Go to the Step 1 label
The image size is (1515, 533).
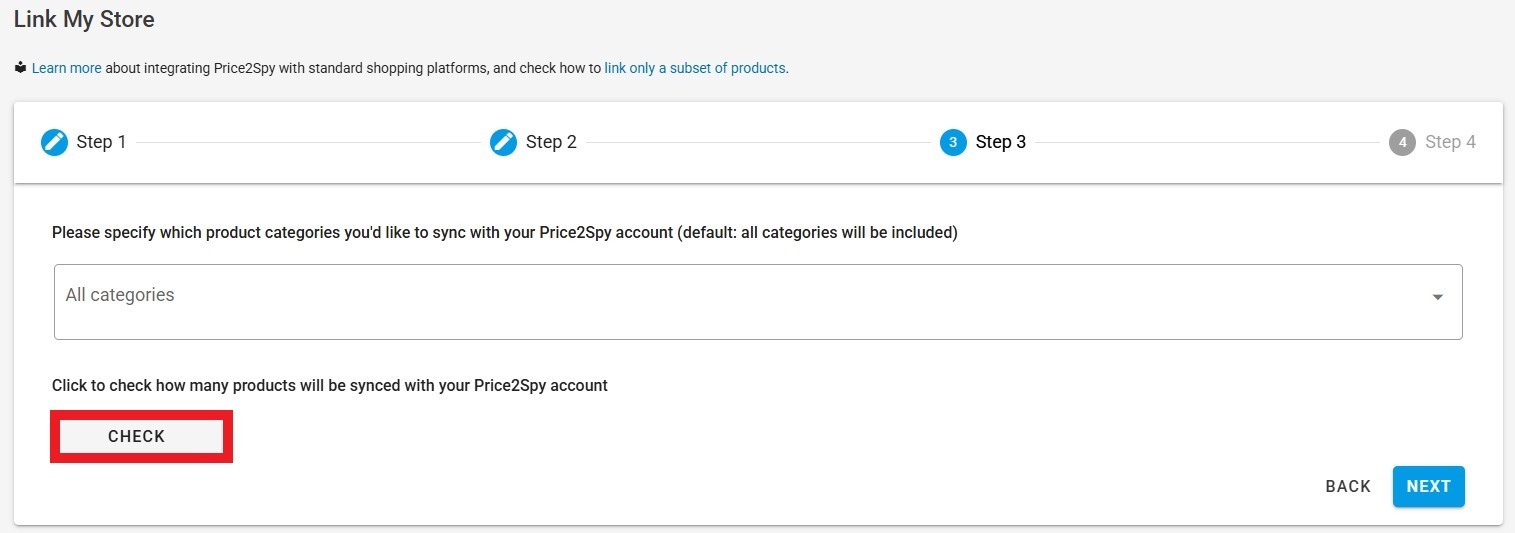pyautogui.click(x=101, y=142)
